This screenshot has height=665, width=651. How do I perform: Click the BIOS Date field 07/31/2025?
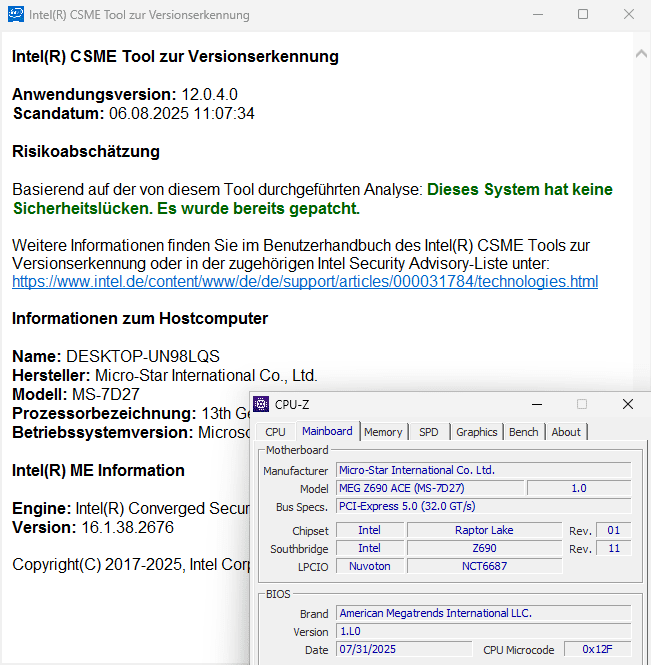tap(404, 649)
